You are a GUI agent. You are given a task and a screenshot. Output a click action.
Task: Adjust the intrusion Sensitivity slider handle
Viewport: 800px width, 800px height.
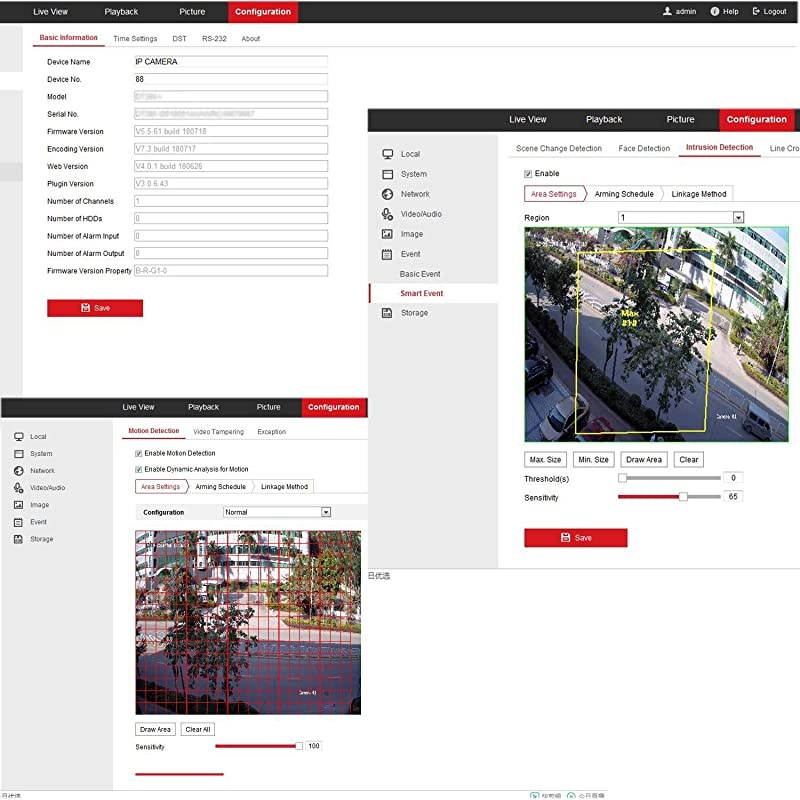(683, 496)
